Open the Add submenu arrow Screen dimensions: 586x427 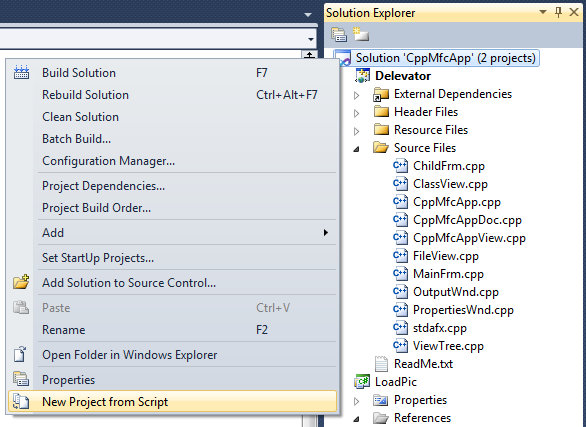(x=326, y=232)
